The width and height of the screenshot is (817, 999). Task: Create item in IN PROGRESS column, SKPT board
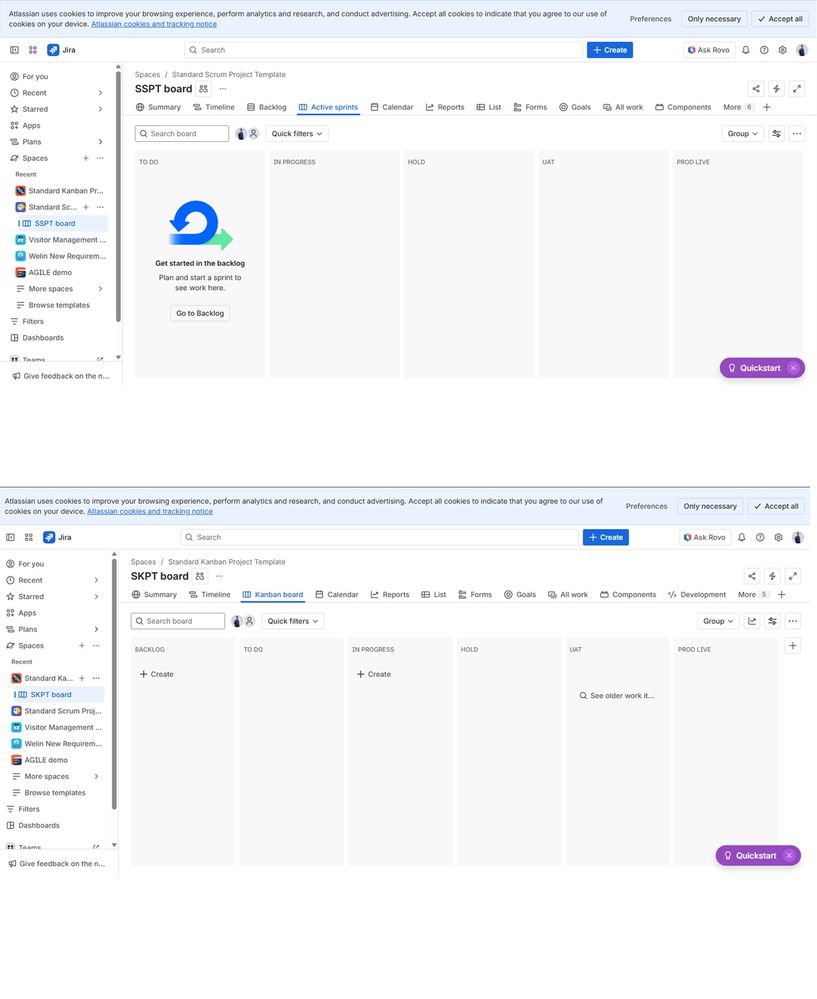tap(374, 674)
